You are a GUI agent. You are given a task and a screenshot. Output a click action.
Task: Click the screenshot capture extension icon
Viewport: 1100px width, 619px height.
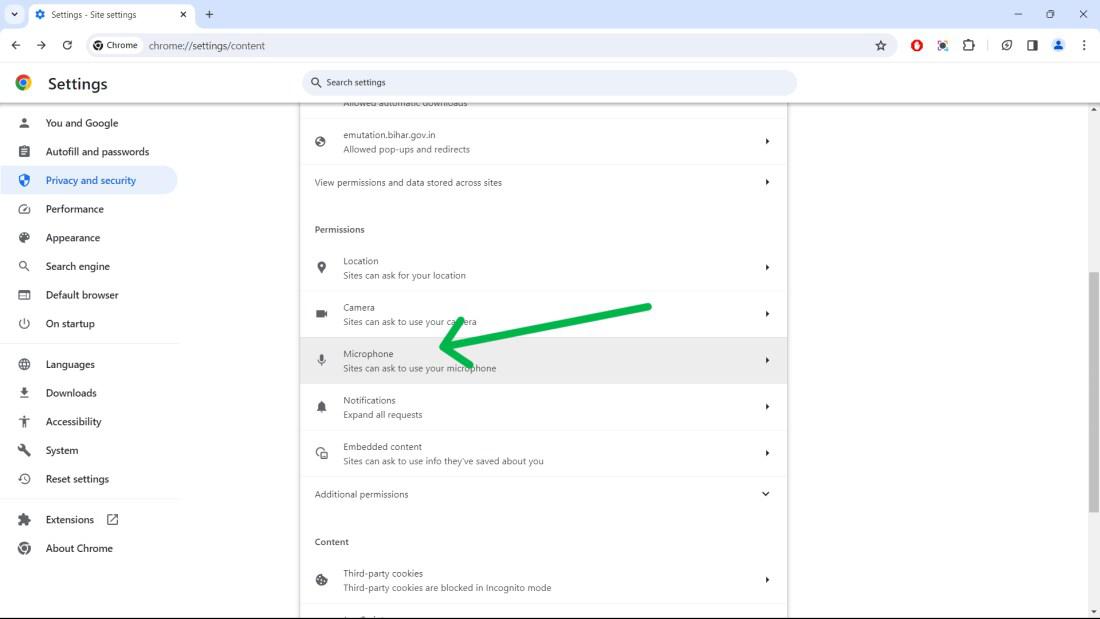(x=942, y=46)
